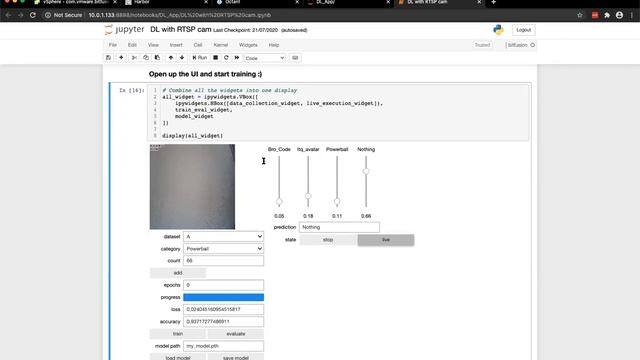
Task: Reload the page in the browser
Action: tap(33, 15)
